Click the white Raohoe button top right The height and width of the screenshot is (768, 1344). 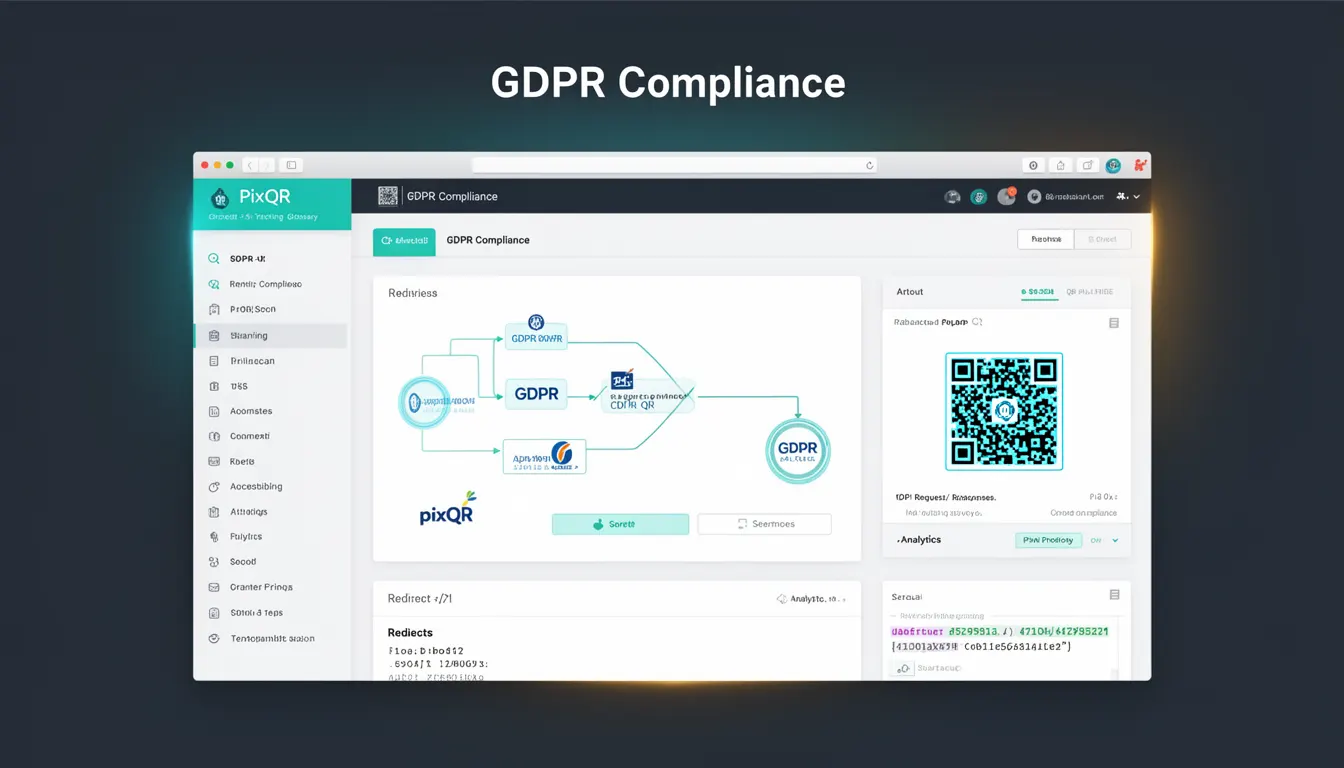coord(1045,239)
